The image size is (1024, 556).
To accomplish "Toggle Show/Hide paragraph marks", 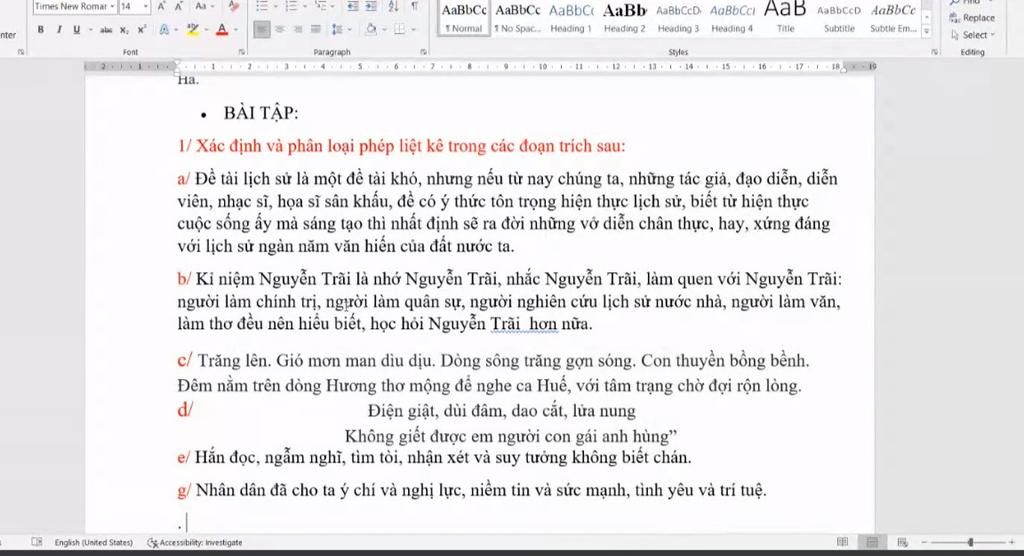I will click(x=414, y=7).
